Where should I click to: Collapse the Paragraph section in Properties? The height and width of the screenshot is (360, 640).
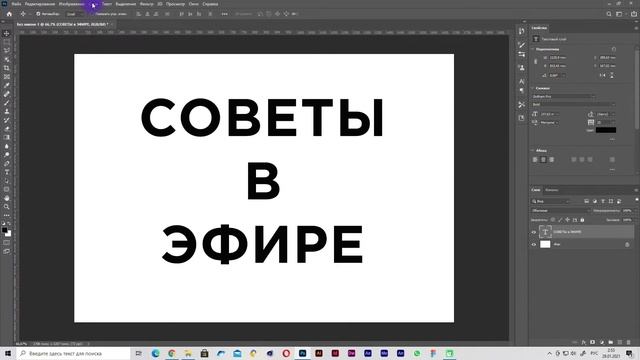coord(532,151)
